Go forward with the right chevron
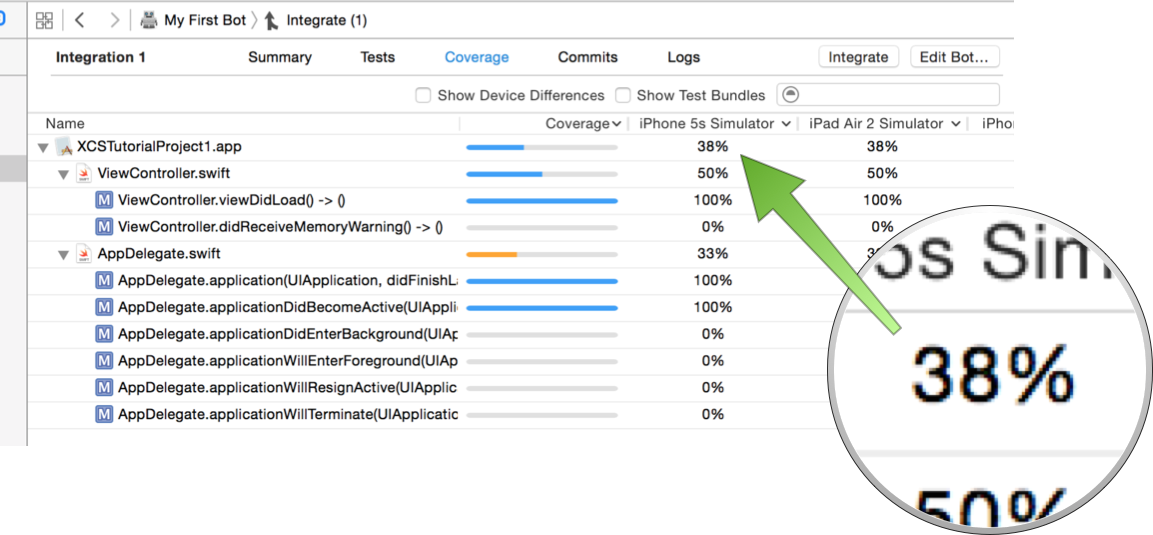The image size is (1153, 535). (114, 21)
